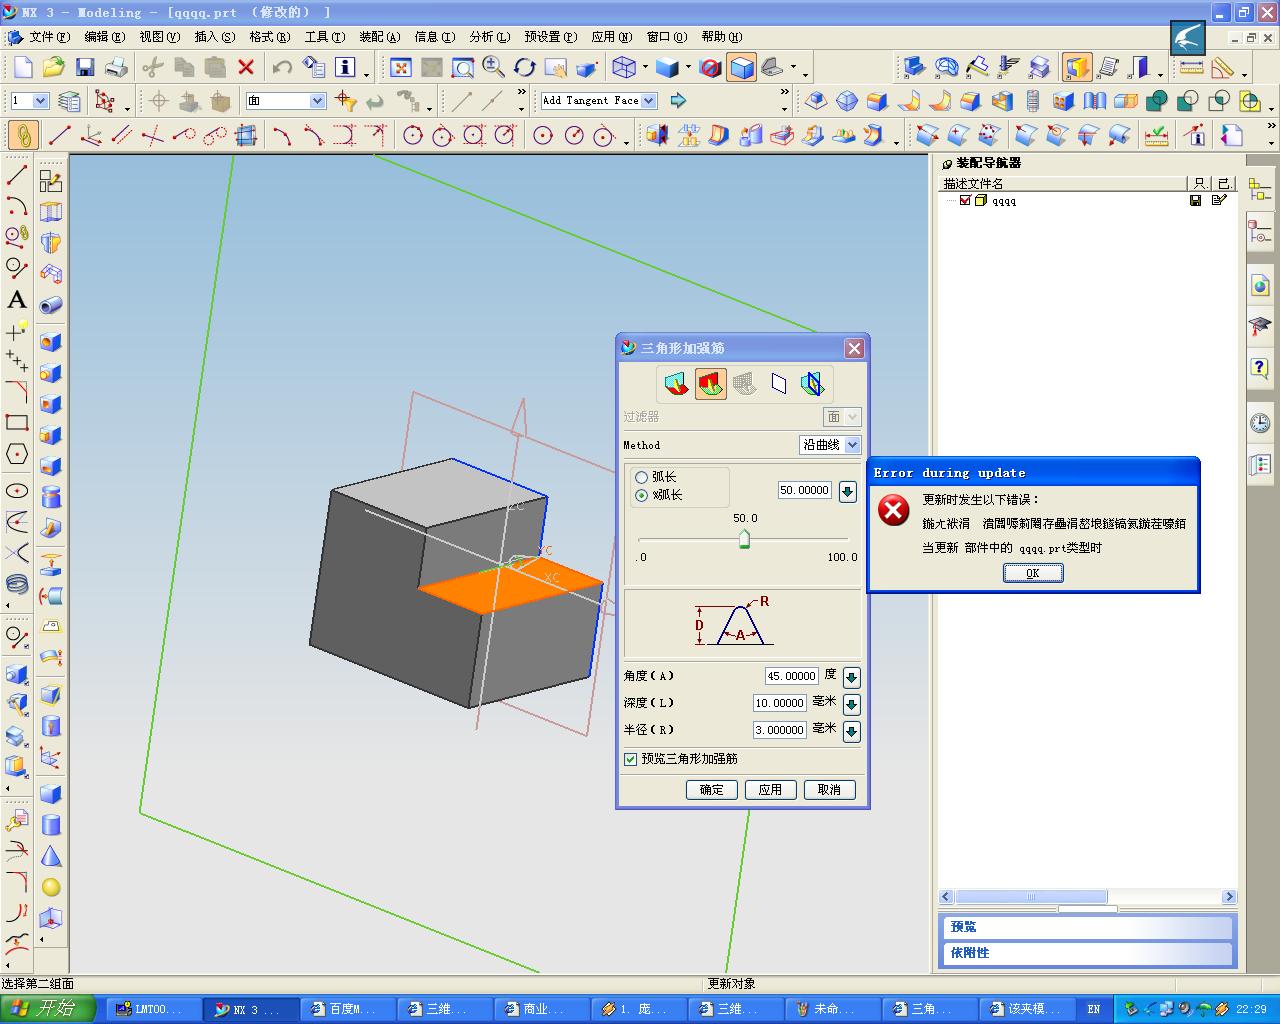Select the %弧长 radio button
1280x1024 pixels.
pos(642,495)
